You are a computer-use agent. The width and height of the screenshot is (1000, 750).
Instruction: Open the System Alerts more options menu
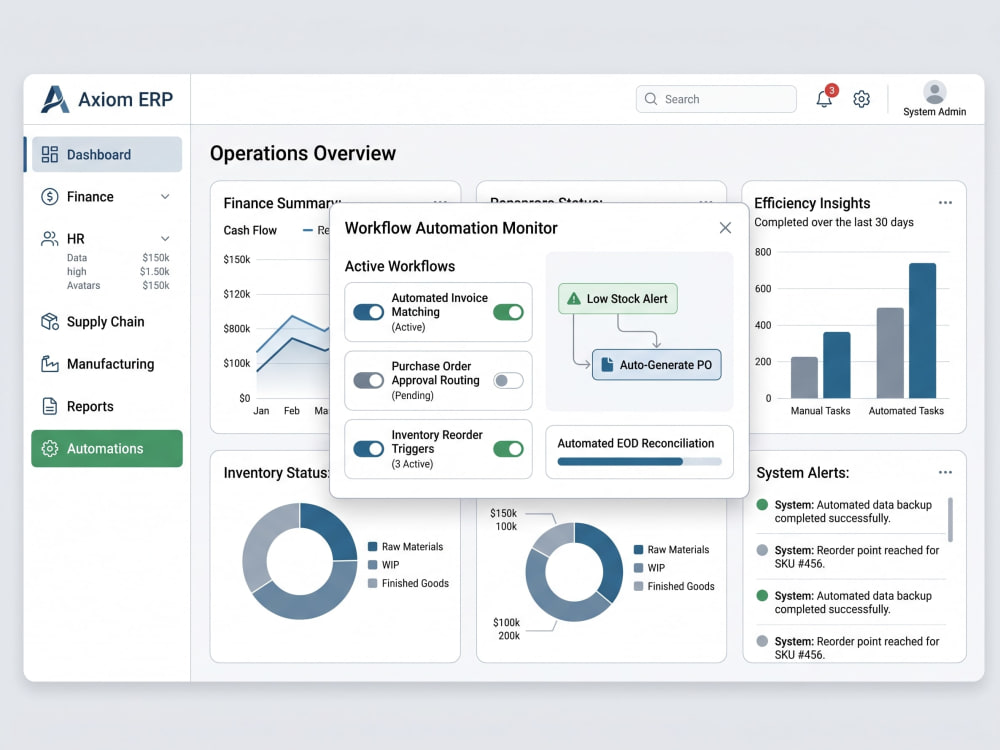click(945, 473)
